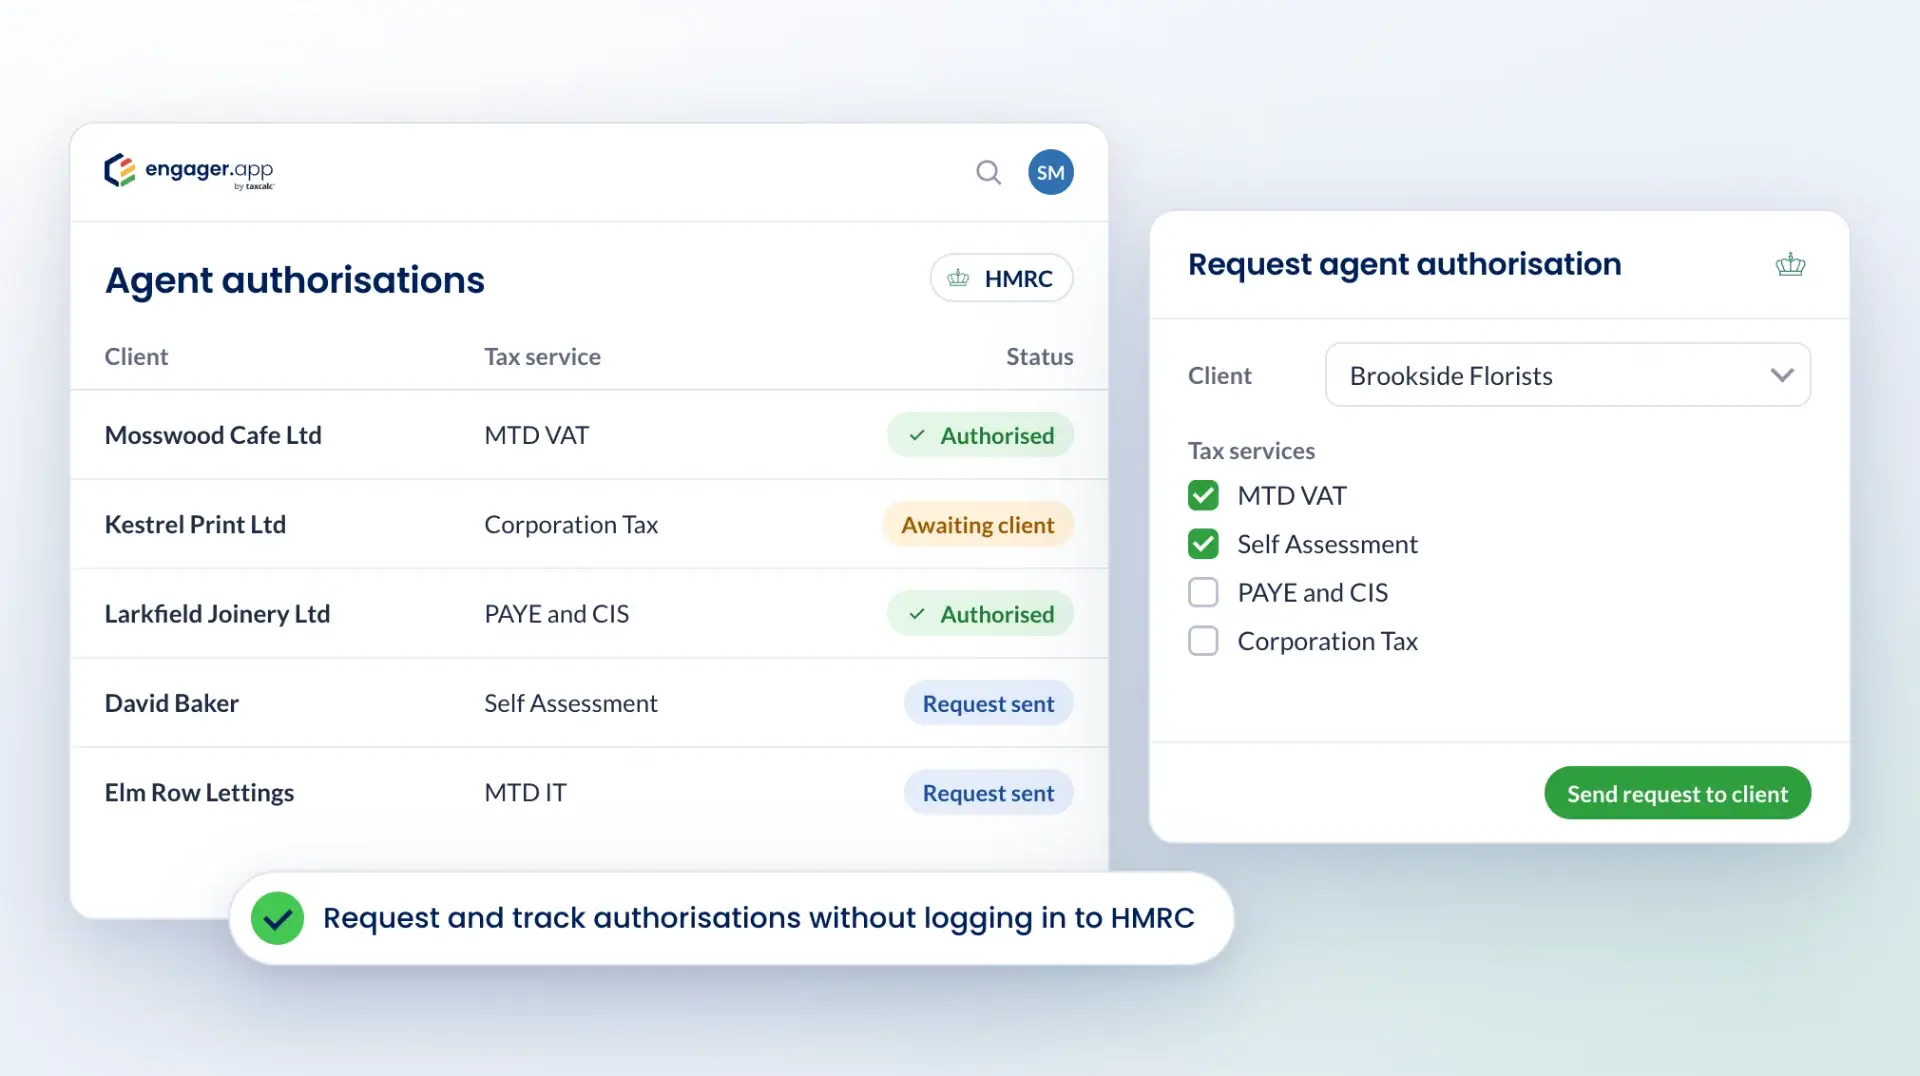Open the David Baker client row

[x=589, y=703]
